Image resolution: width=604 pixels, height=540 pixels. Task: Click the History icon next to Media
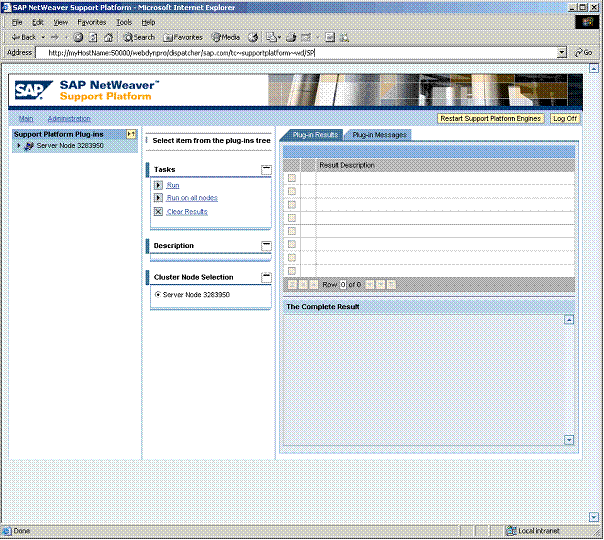[x=253, y=37]
